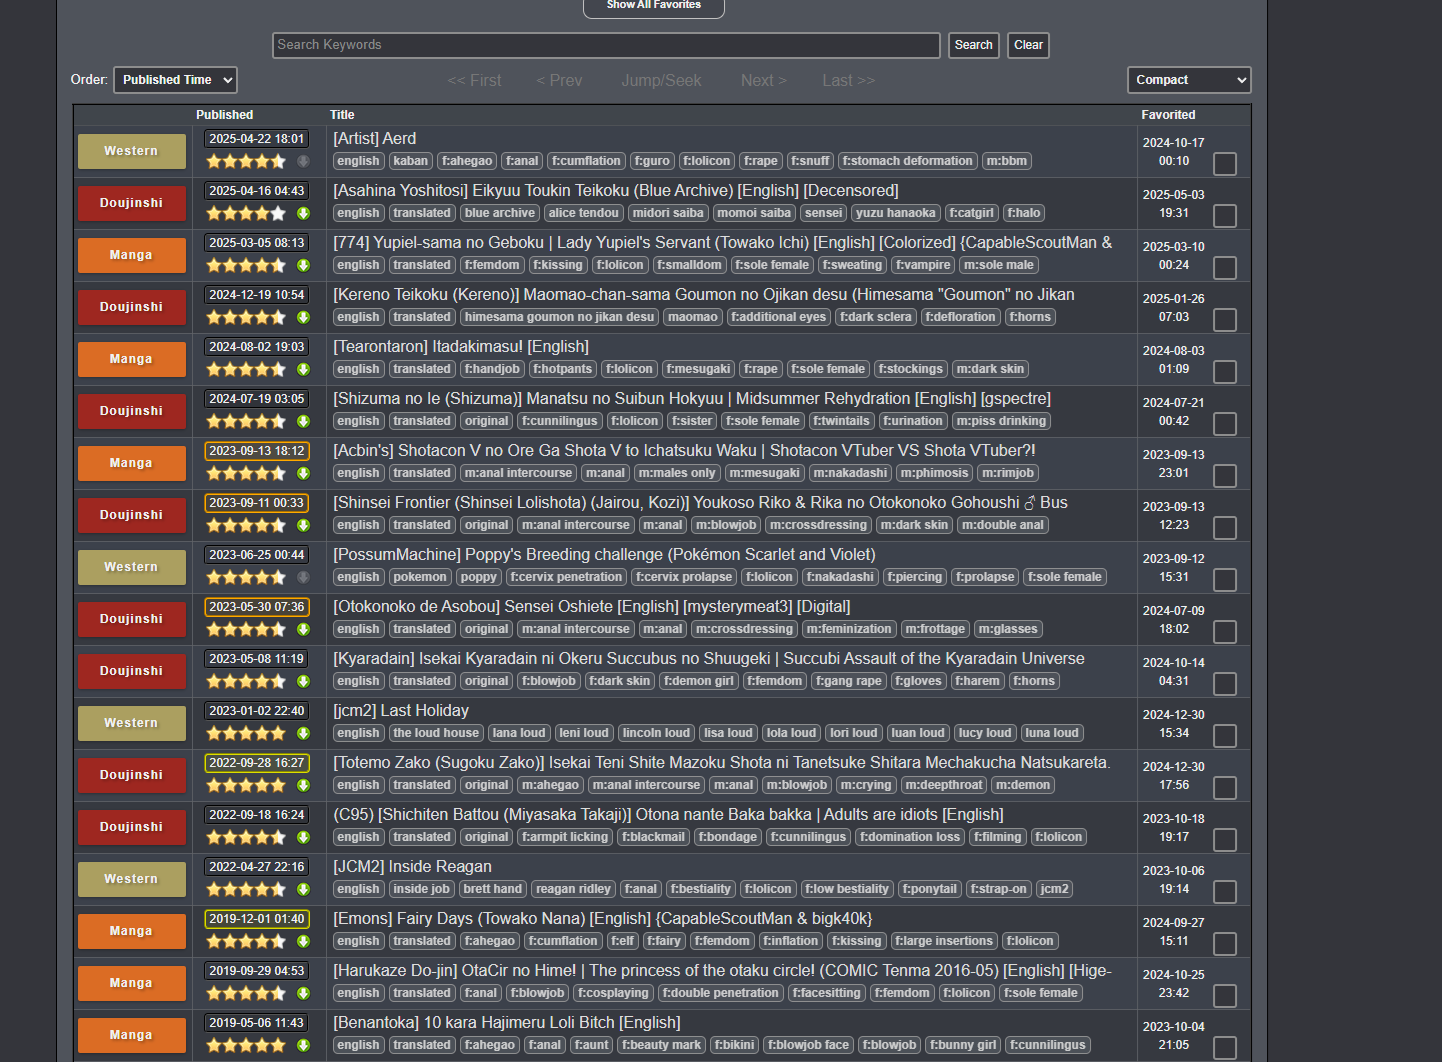The height and width of the screenshot is (1062, 1442).
Task: Click the english tag in the 2019-05-06 11:43 row
Action: click(358, 1045)
